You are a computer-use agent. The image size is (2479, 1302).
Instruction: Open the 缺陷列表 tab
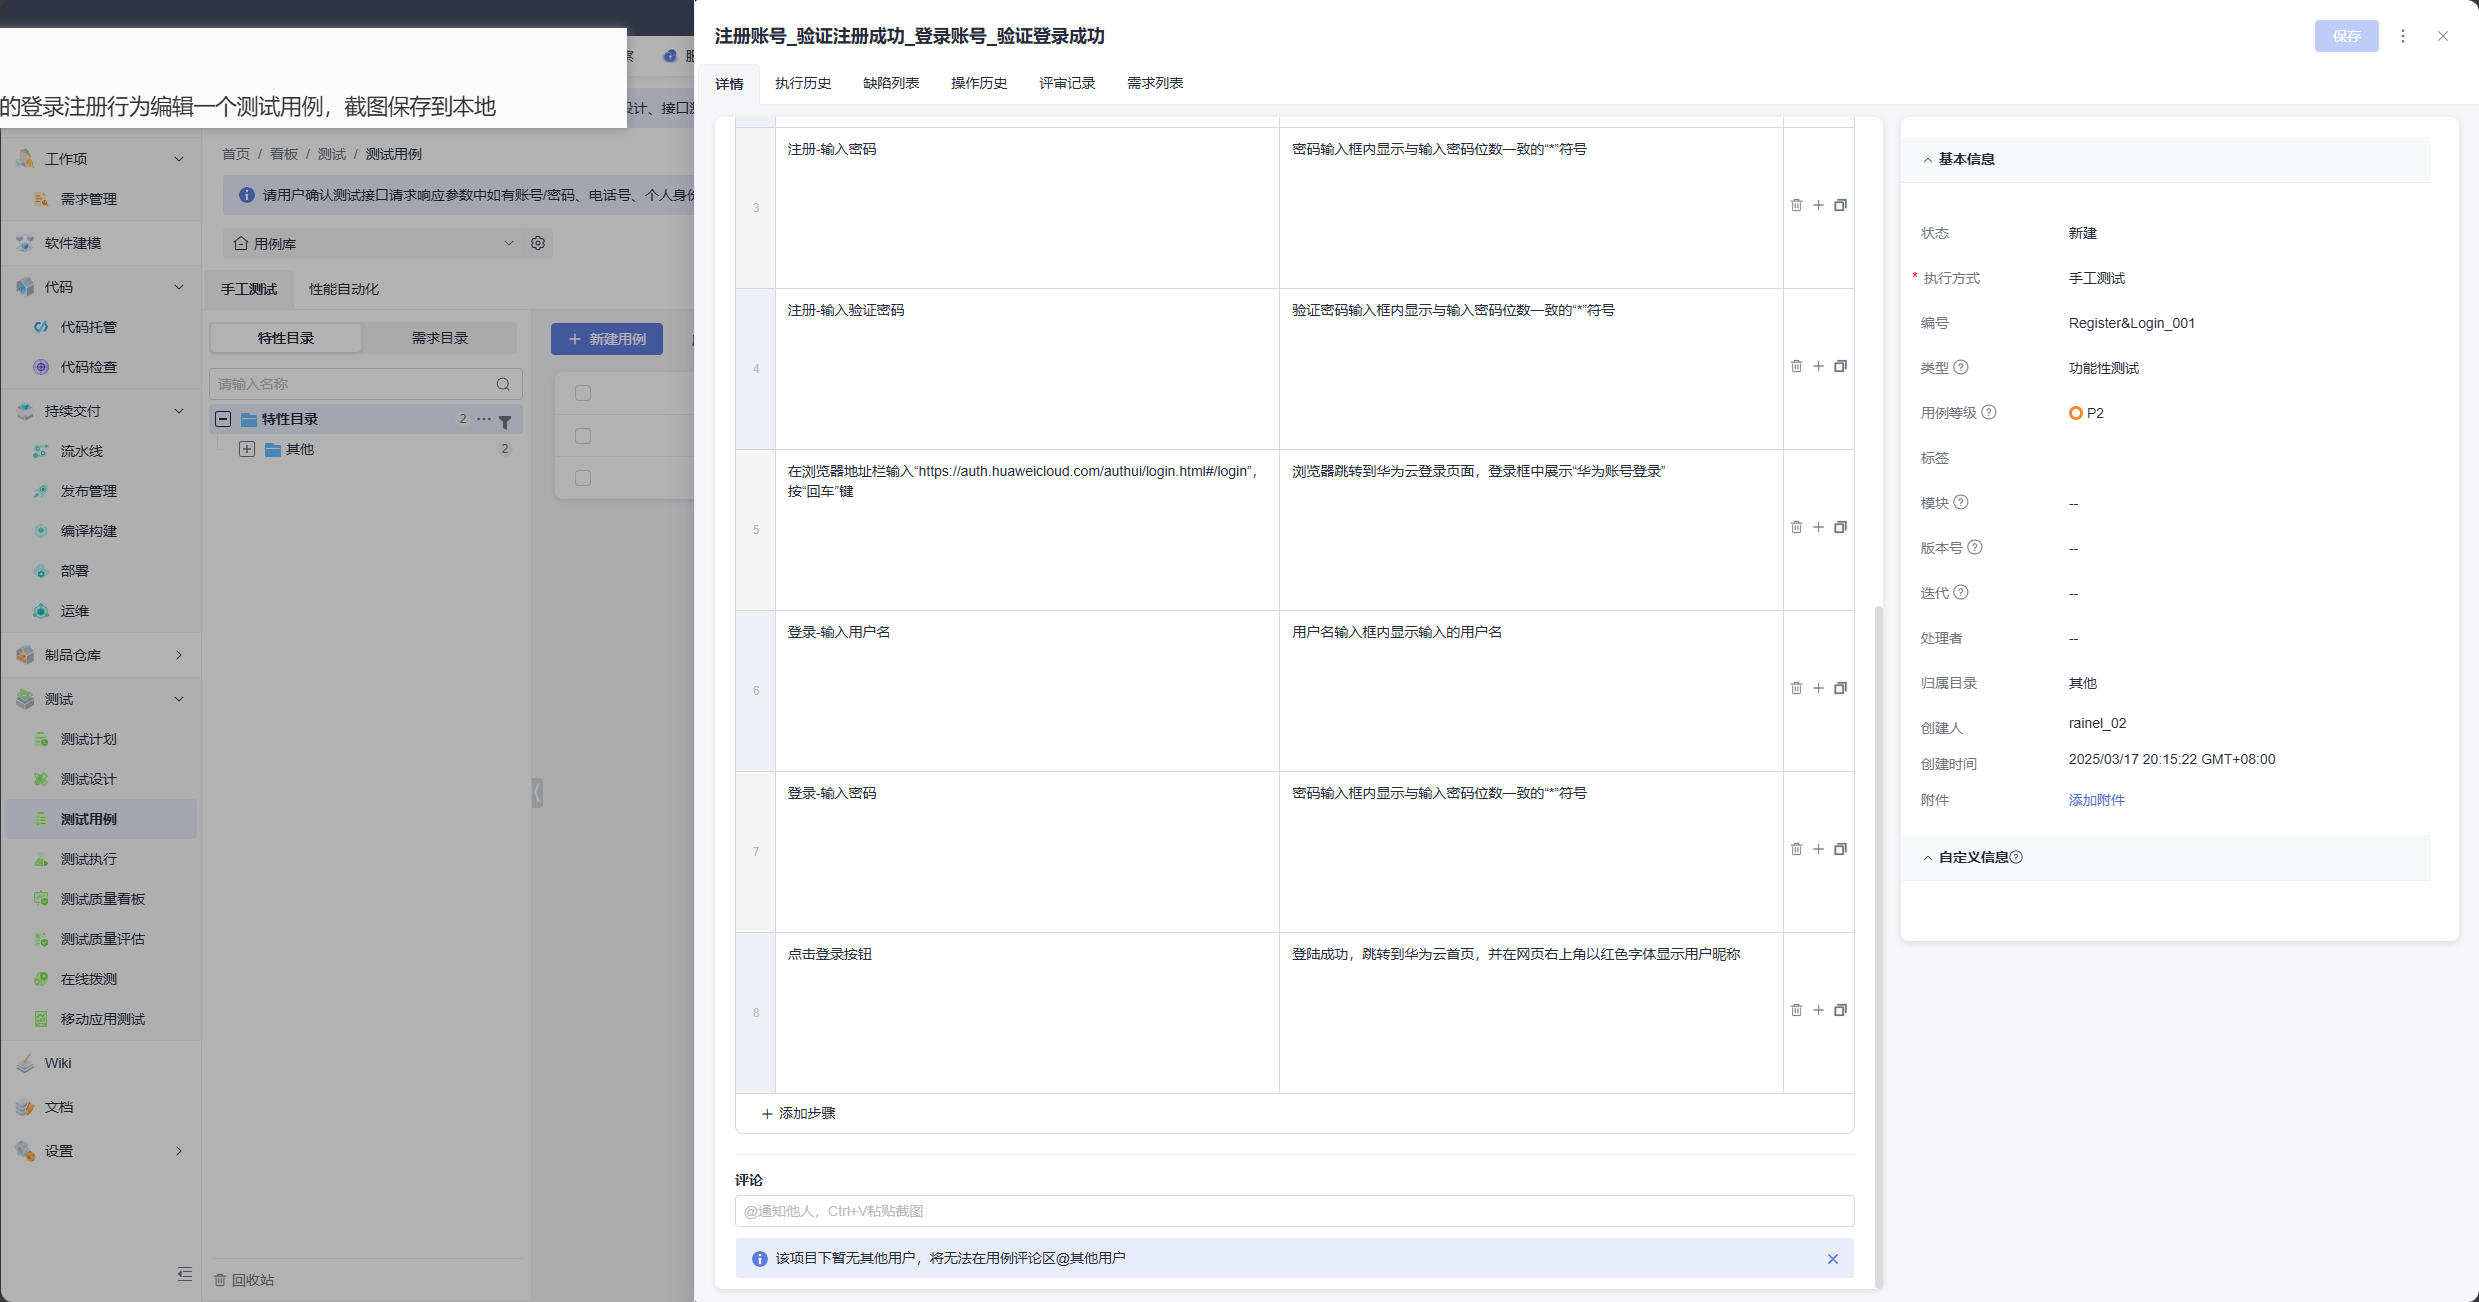[x=891, y=83]
